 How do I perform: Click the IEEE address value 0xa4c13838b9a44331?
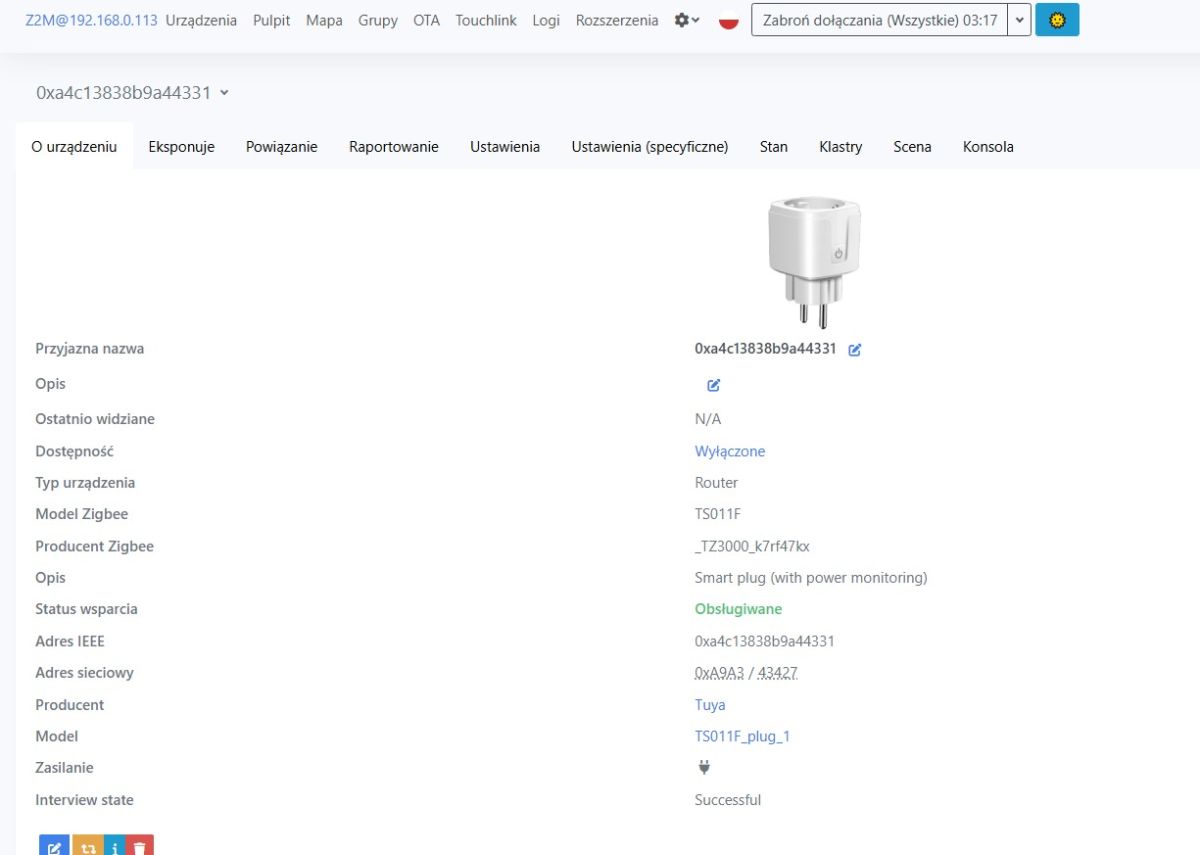point(765,641)
